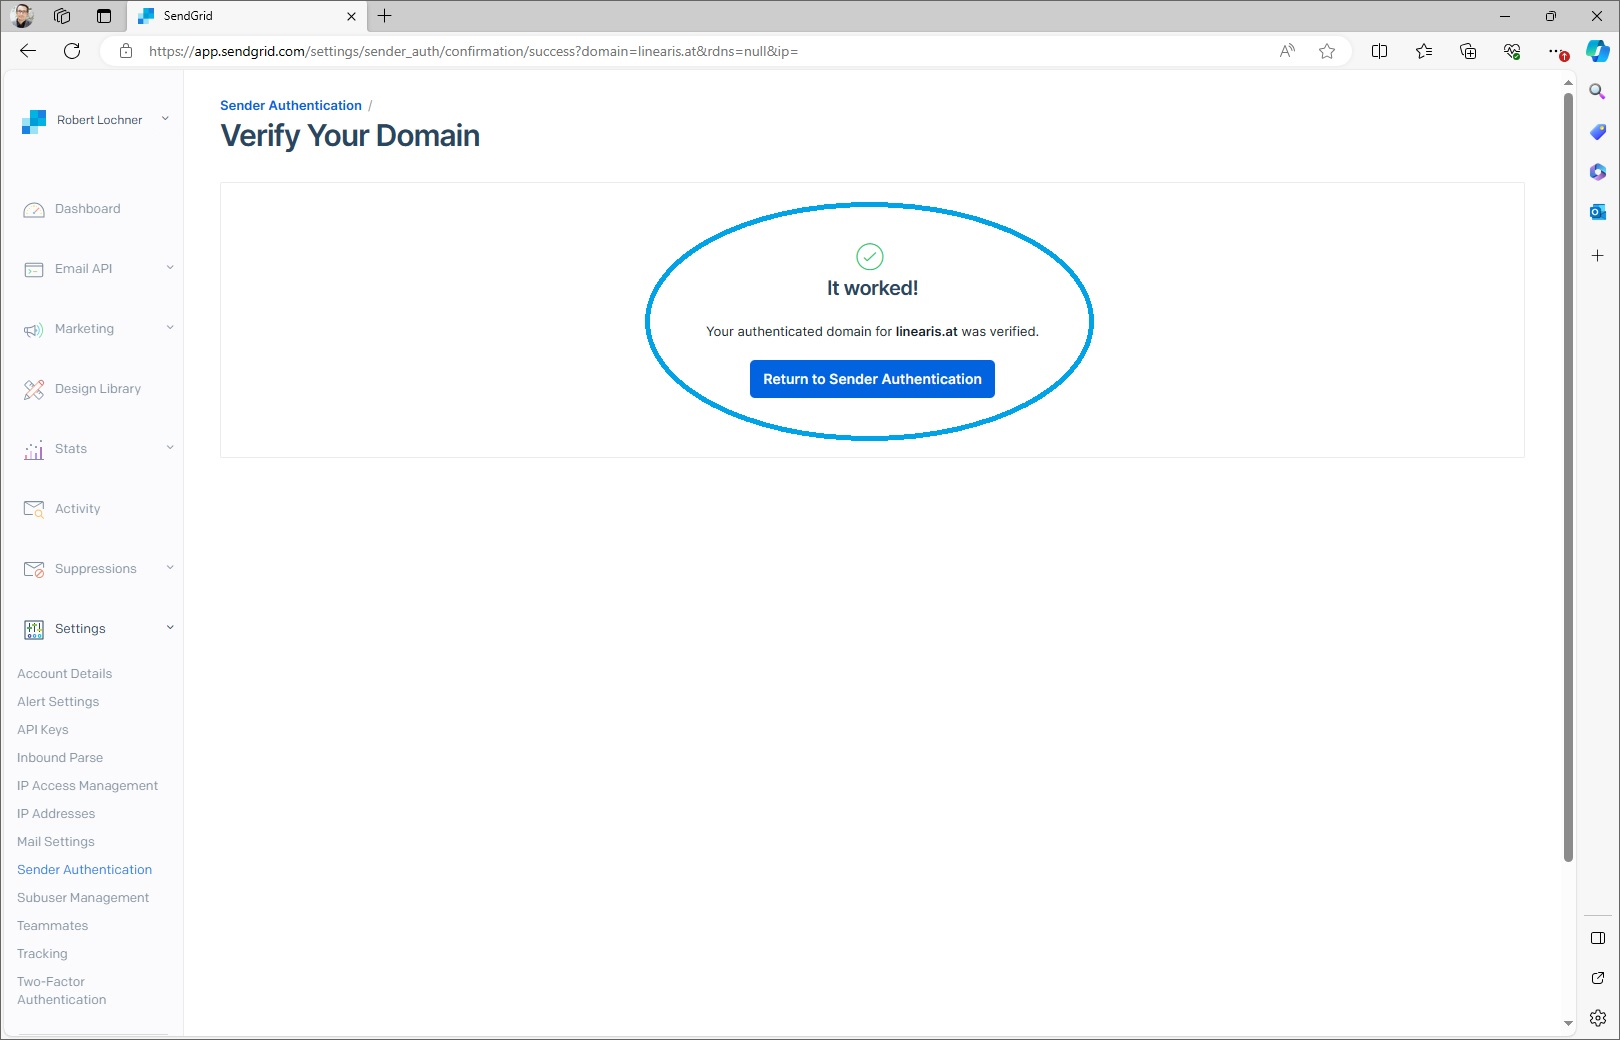Open the Favorites list icon
Viewport: 1620px width, 1040px height.
click(x=1424, y=51)
